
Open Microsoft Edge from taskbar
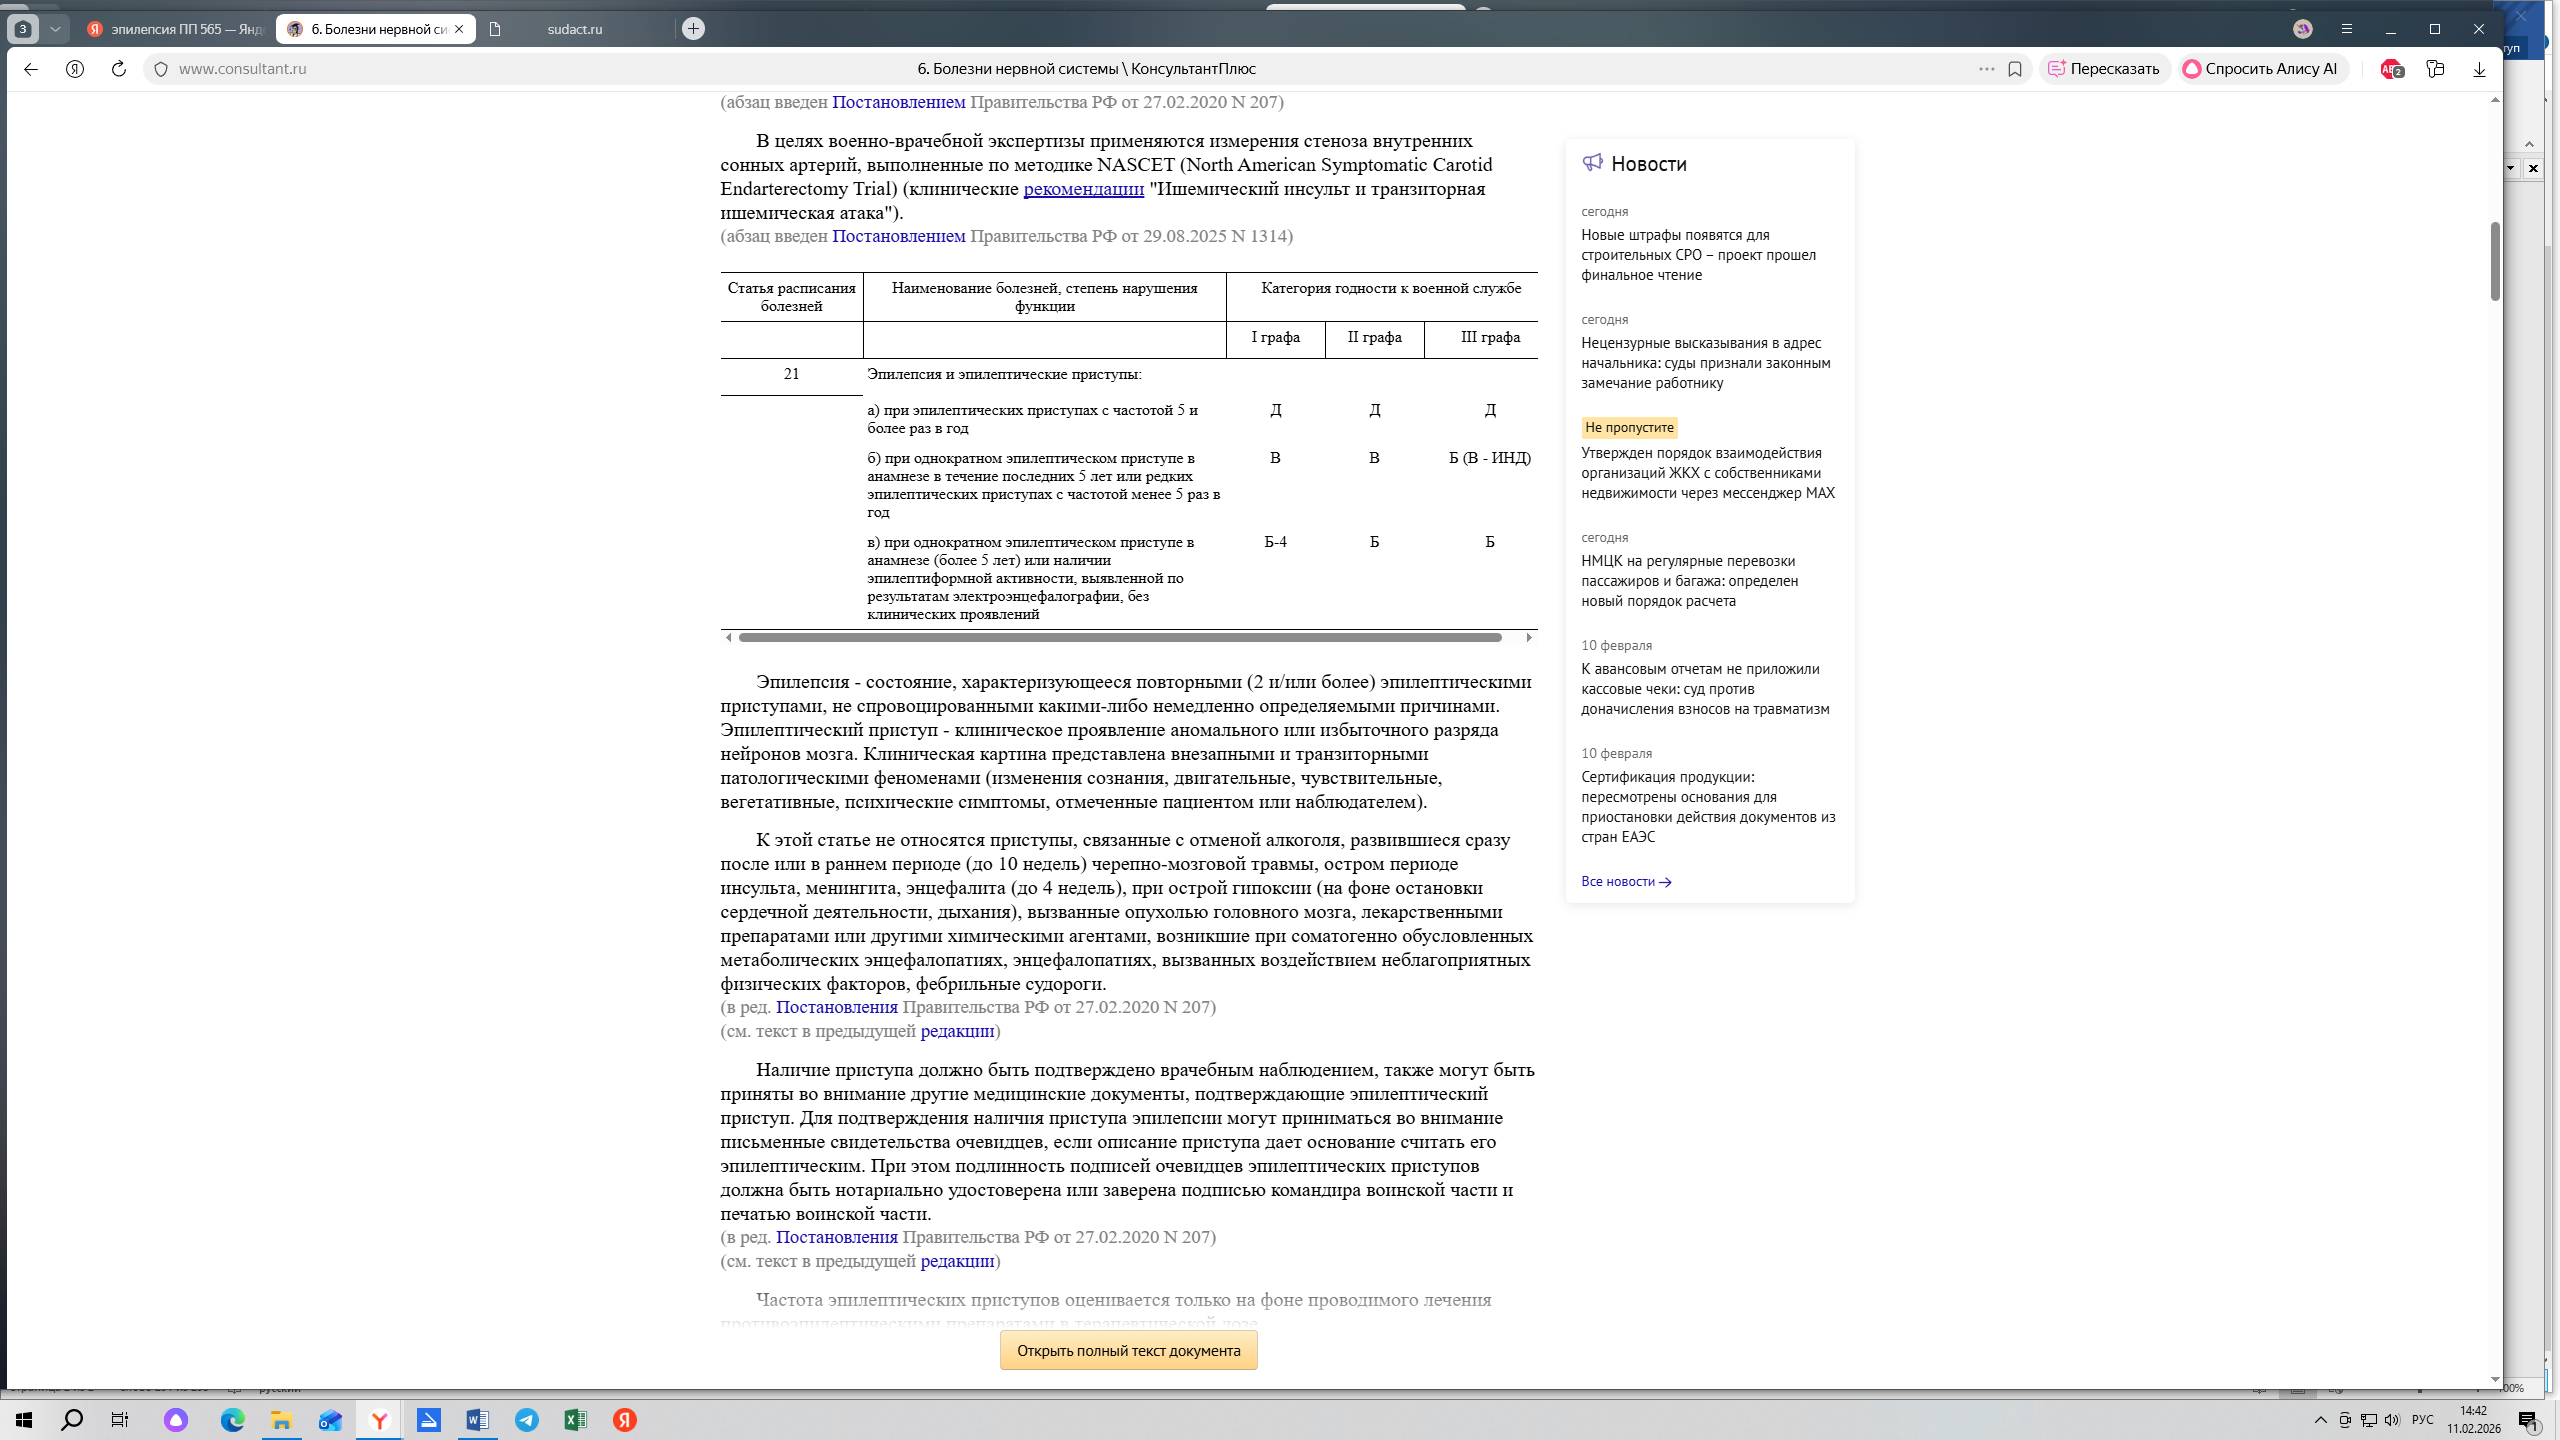(x=232, y=1420)
